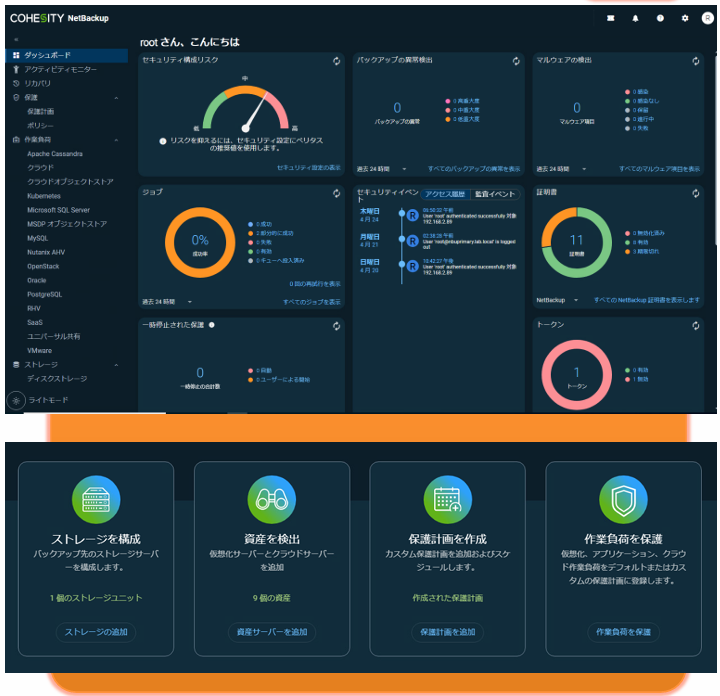Open すべてのマルウェア項目を表示 link
Screen dimensions: 720x696
(659, 169)
